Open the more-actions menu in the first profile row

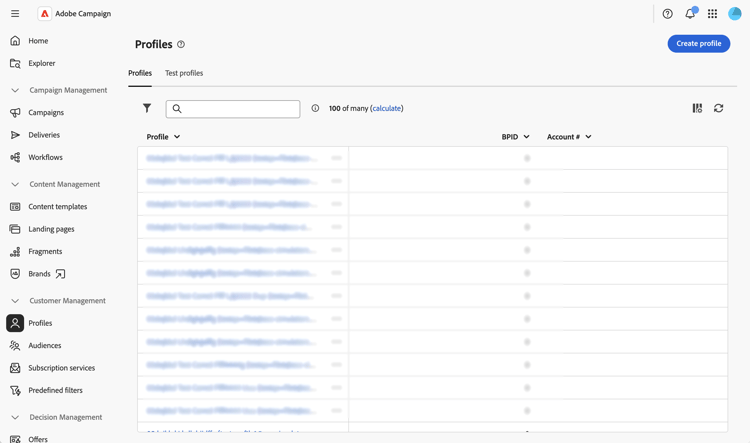point(336,158)
